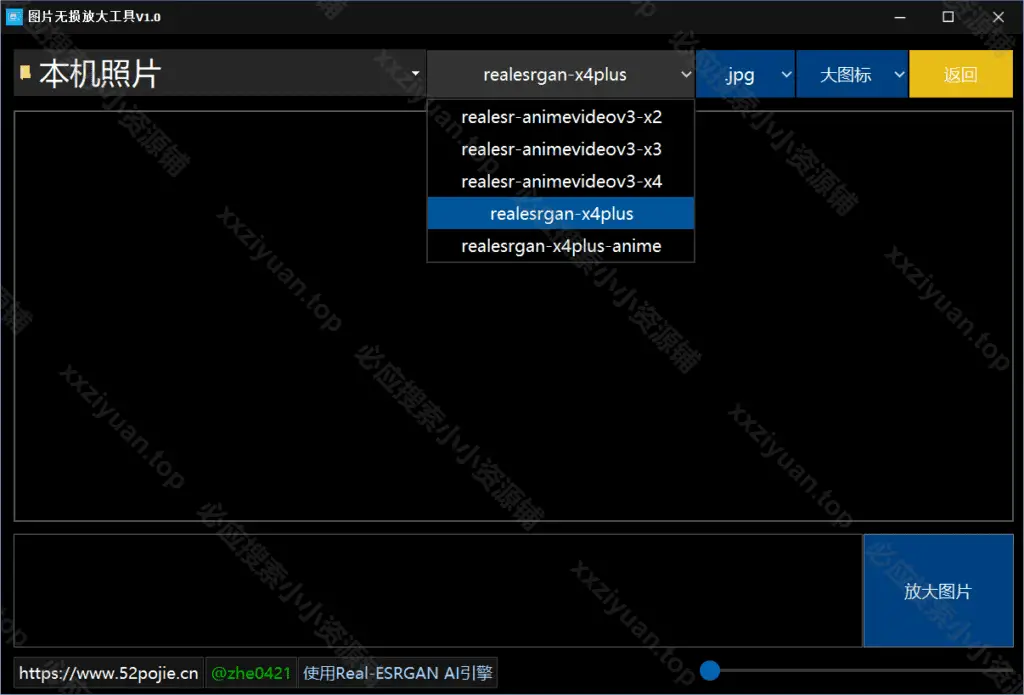
Task: Collapse the realesrgan-x4plus model combo box
Action: [684, 75]
